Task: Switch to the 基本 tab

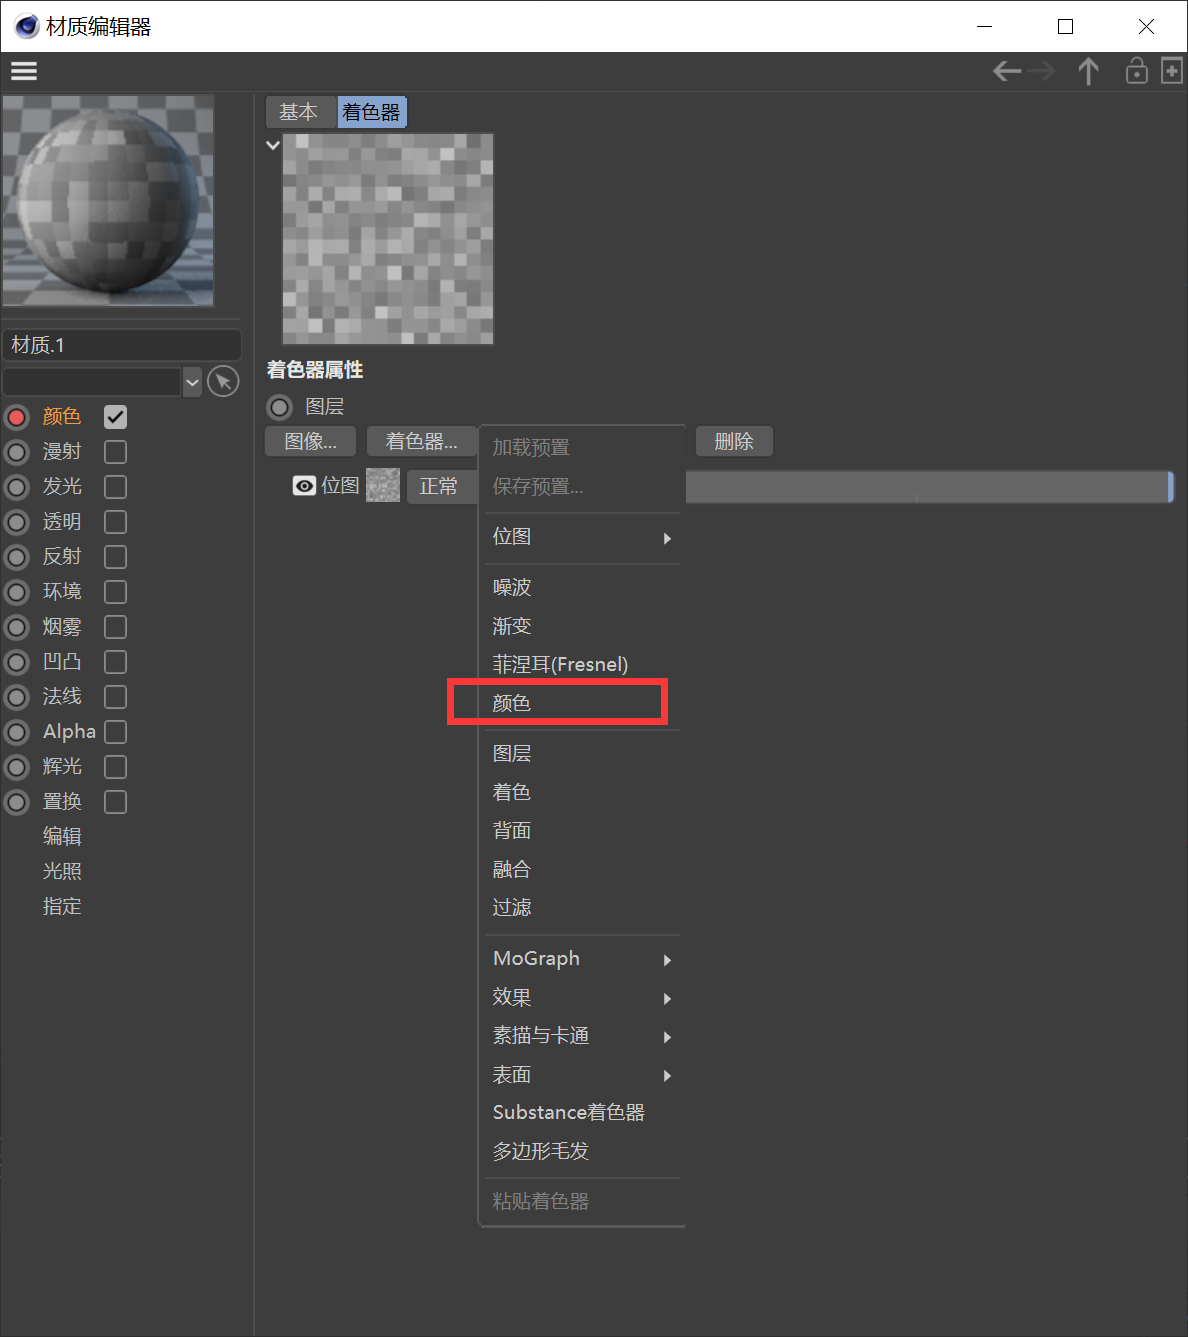Action: [x=299, y=112]
